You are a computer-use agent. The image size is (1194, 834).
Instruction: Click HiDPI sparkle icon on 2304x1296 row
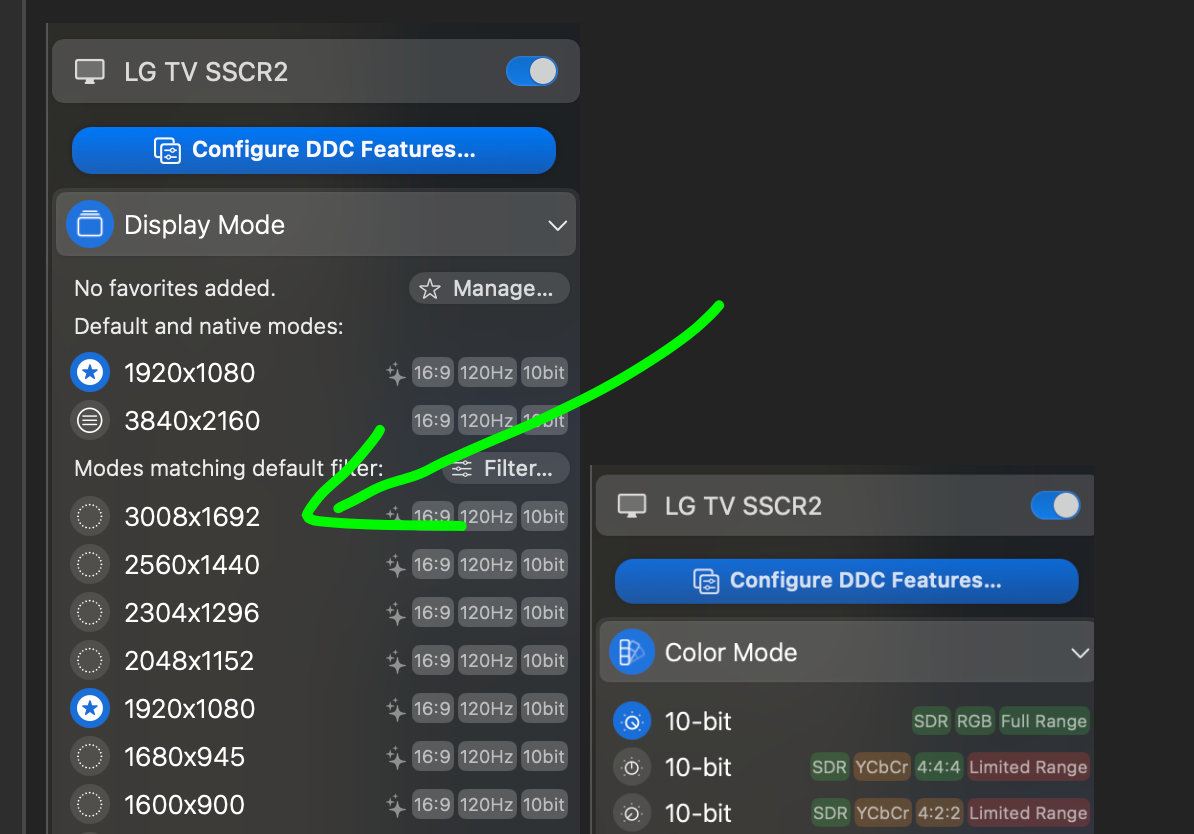coord(395,613)
